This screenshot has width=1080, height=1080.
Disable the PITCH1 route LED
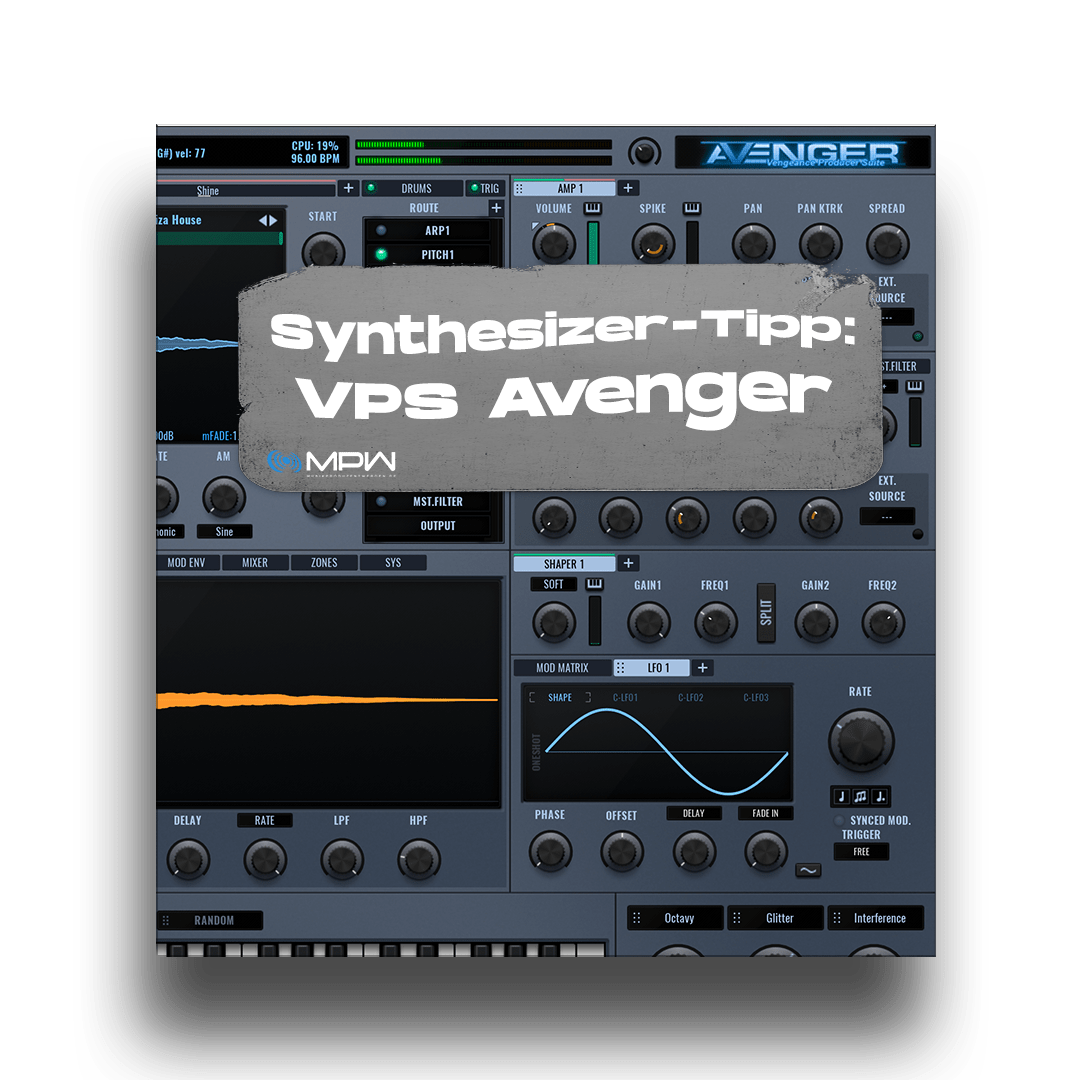[381, 254]
